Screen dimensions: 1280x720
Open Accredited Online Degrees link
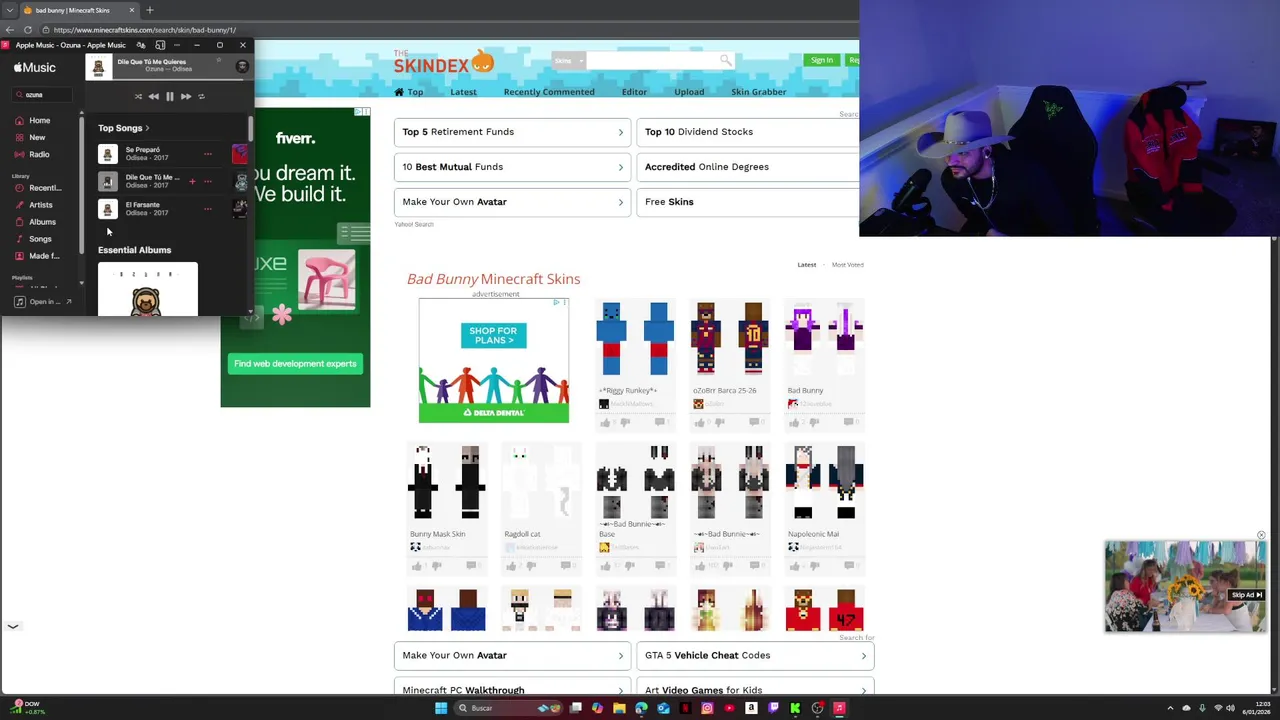tap(748, 167)
